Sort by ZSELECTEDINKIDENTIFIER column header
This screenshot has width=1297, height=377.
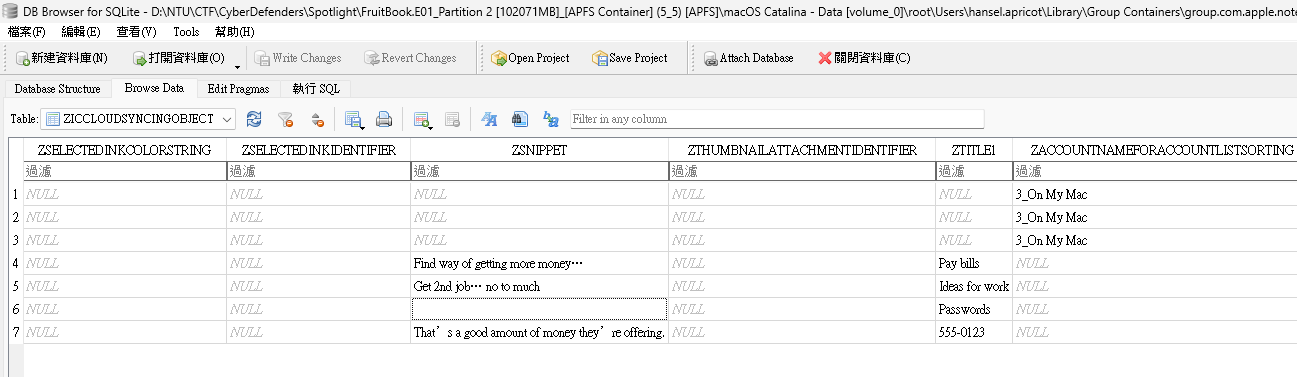point(318,150)
